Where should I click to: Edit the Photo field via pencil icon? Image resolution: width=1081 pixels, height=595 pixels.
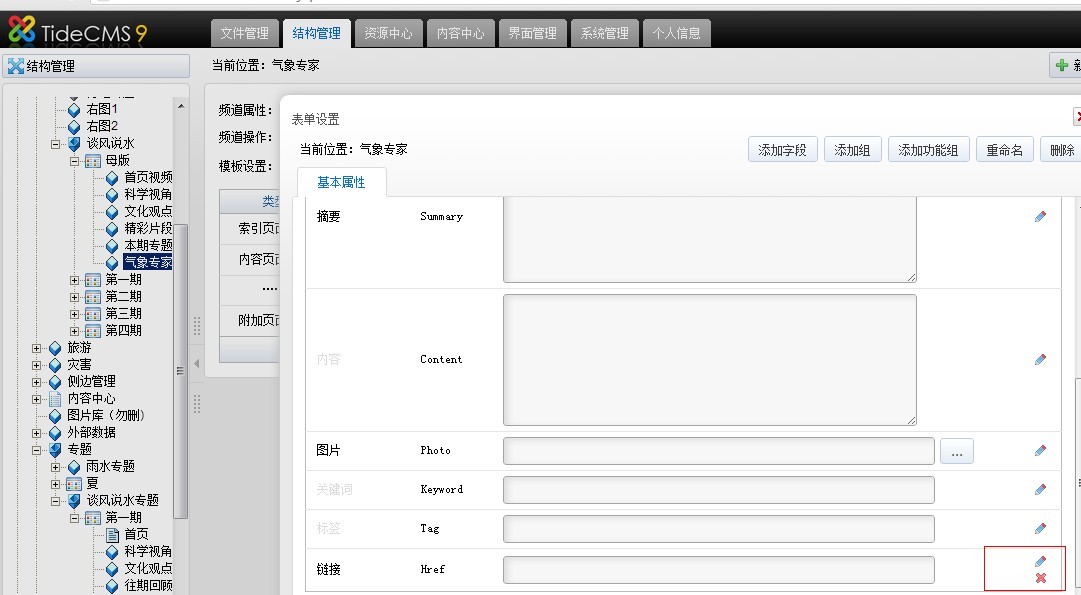click(1040, 450)
